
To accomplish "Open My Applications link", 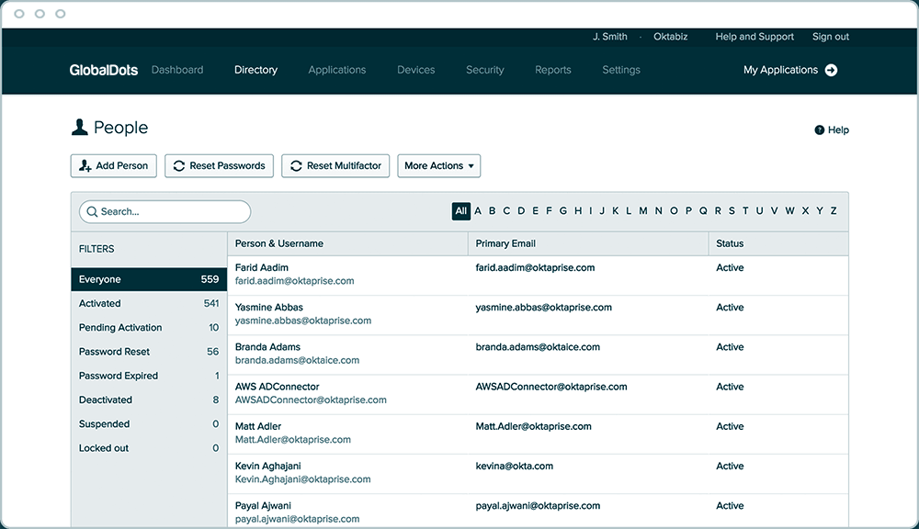I will [781, 70].
